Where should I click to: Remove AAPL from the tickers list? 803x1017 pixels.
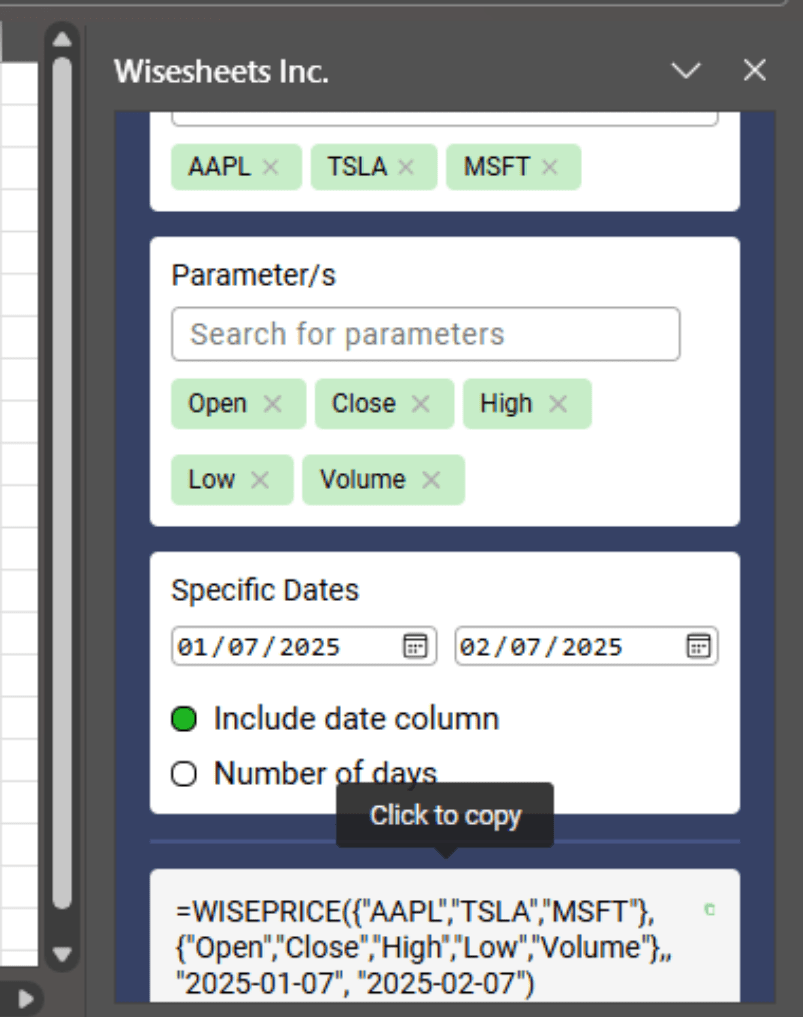pos(272,167)
